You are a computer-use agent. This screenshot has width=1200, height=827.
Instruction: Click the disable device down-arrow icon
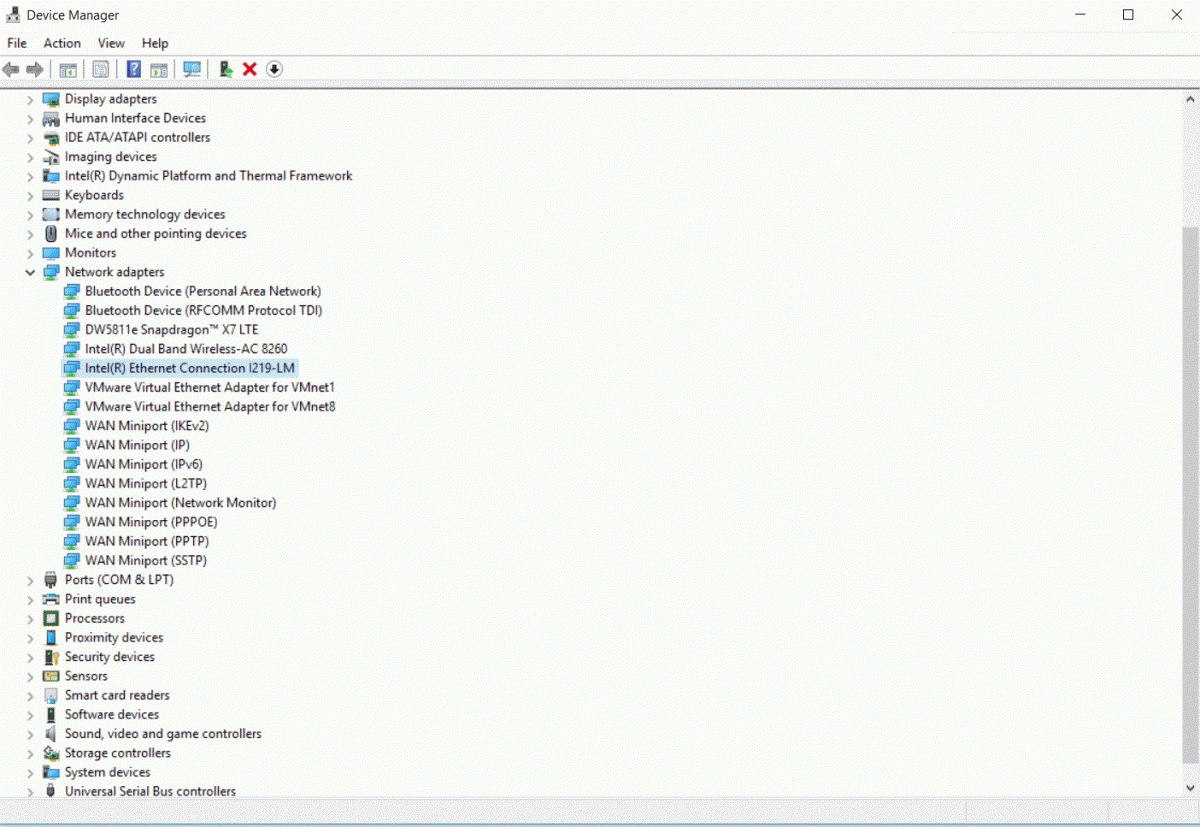point(274,69)
